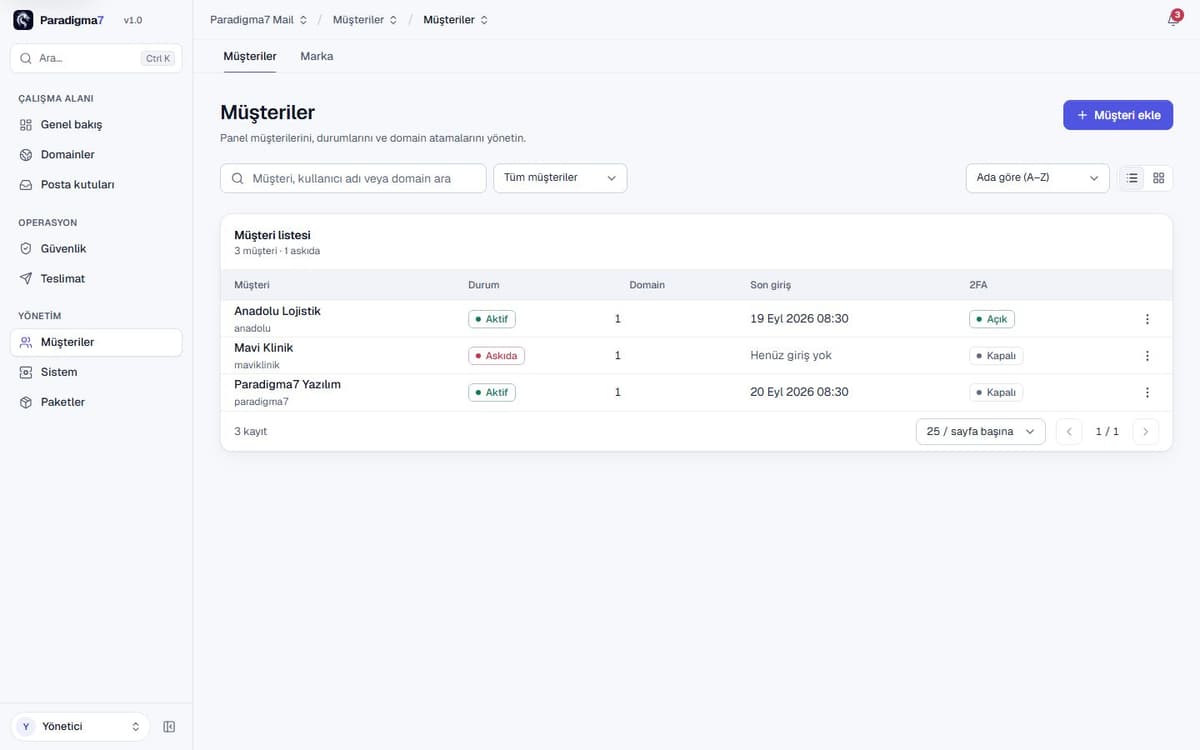Screen dimensions: 1200x750
Task: Open the sidebar Ara search box
Action: point(96,59)
